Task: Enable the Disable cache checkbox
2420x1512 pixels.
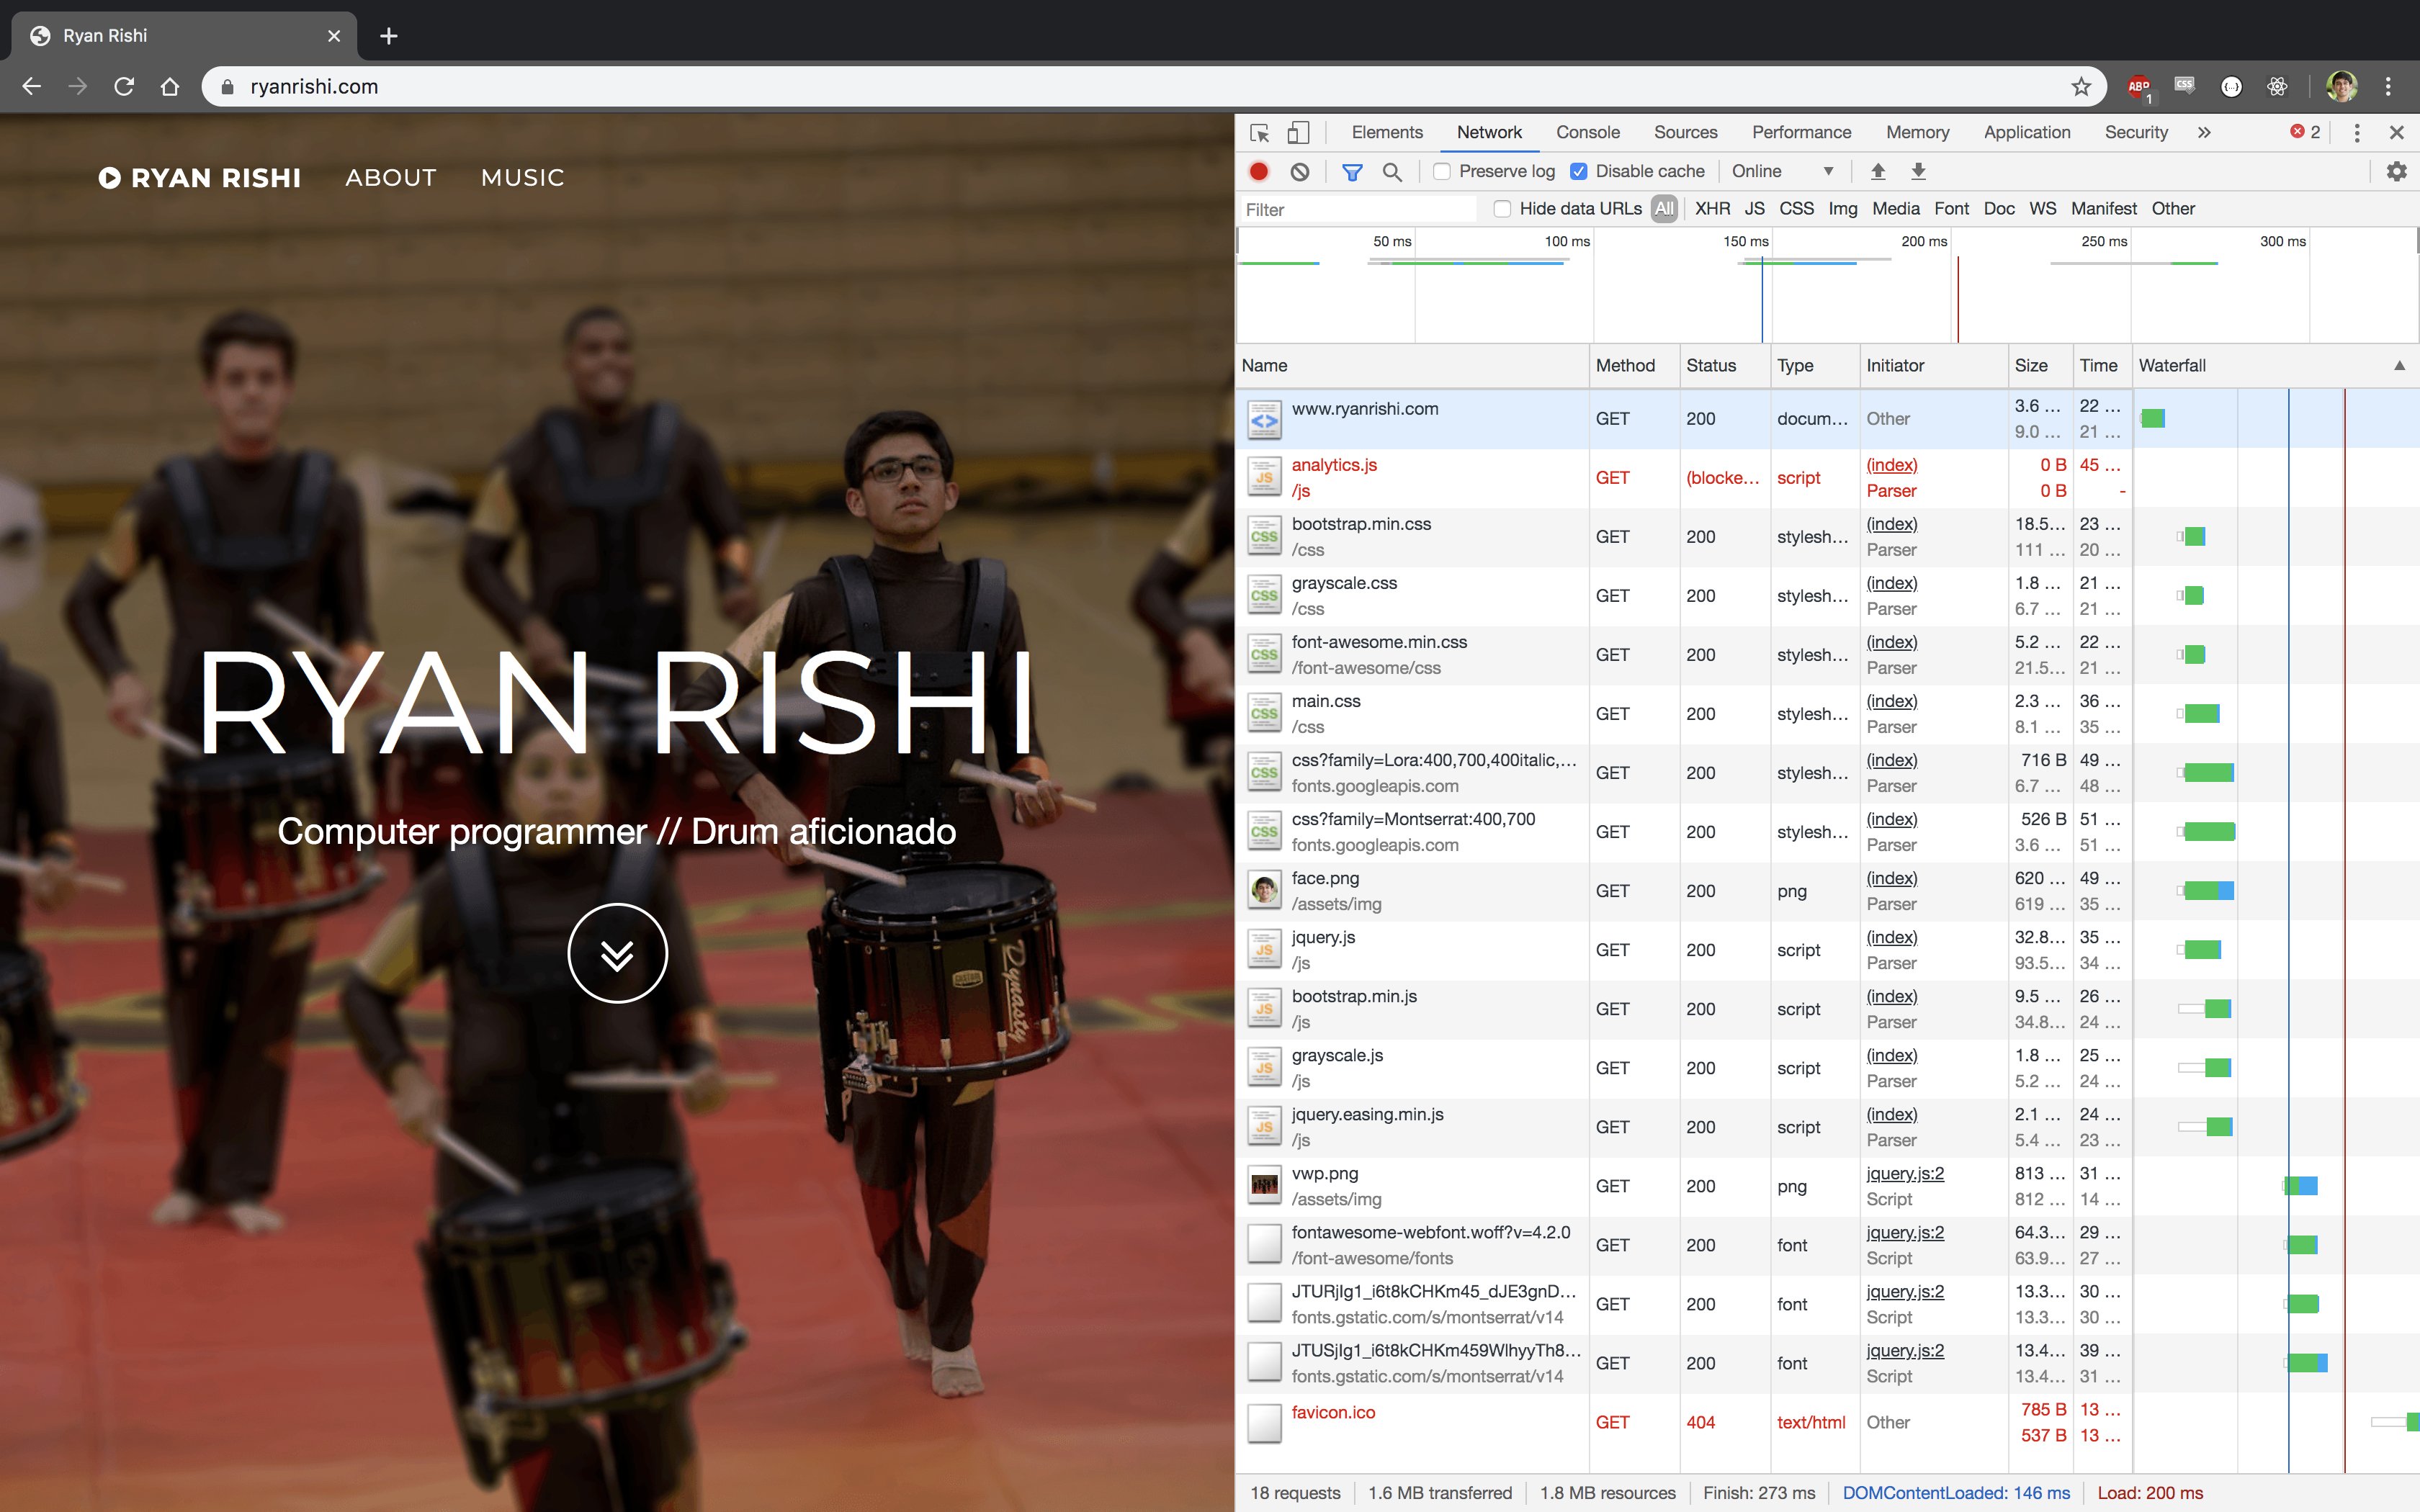Action: point(1579,169)
